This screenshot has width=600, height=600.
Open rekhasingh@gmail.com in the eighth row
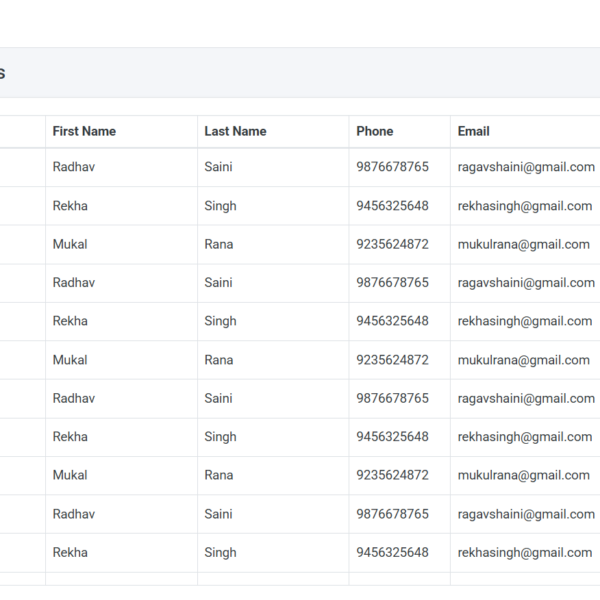(x=525, y=437)
